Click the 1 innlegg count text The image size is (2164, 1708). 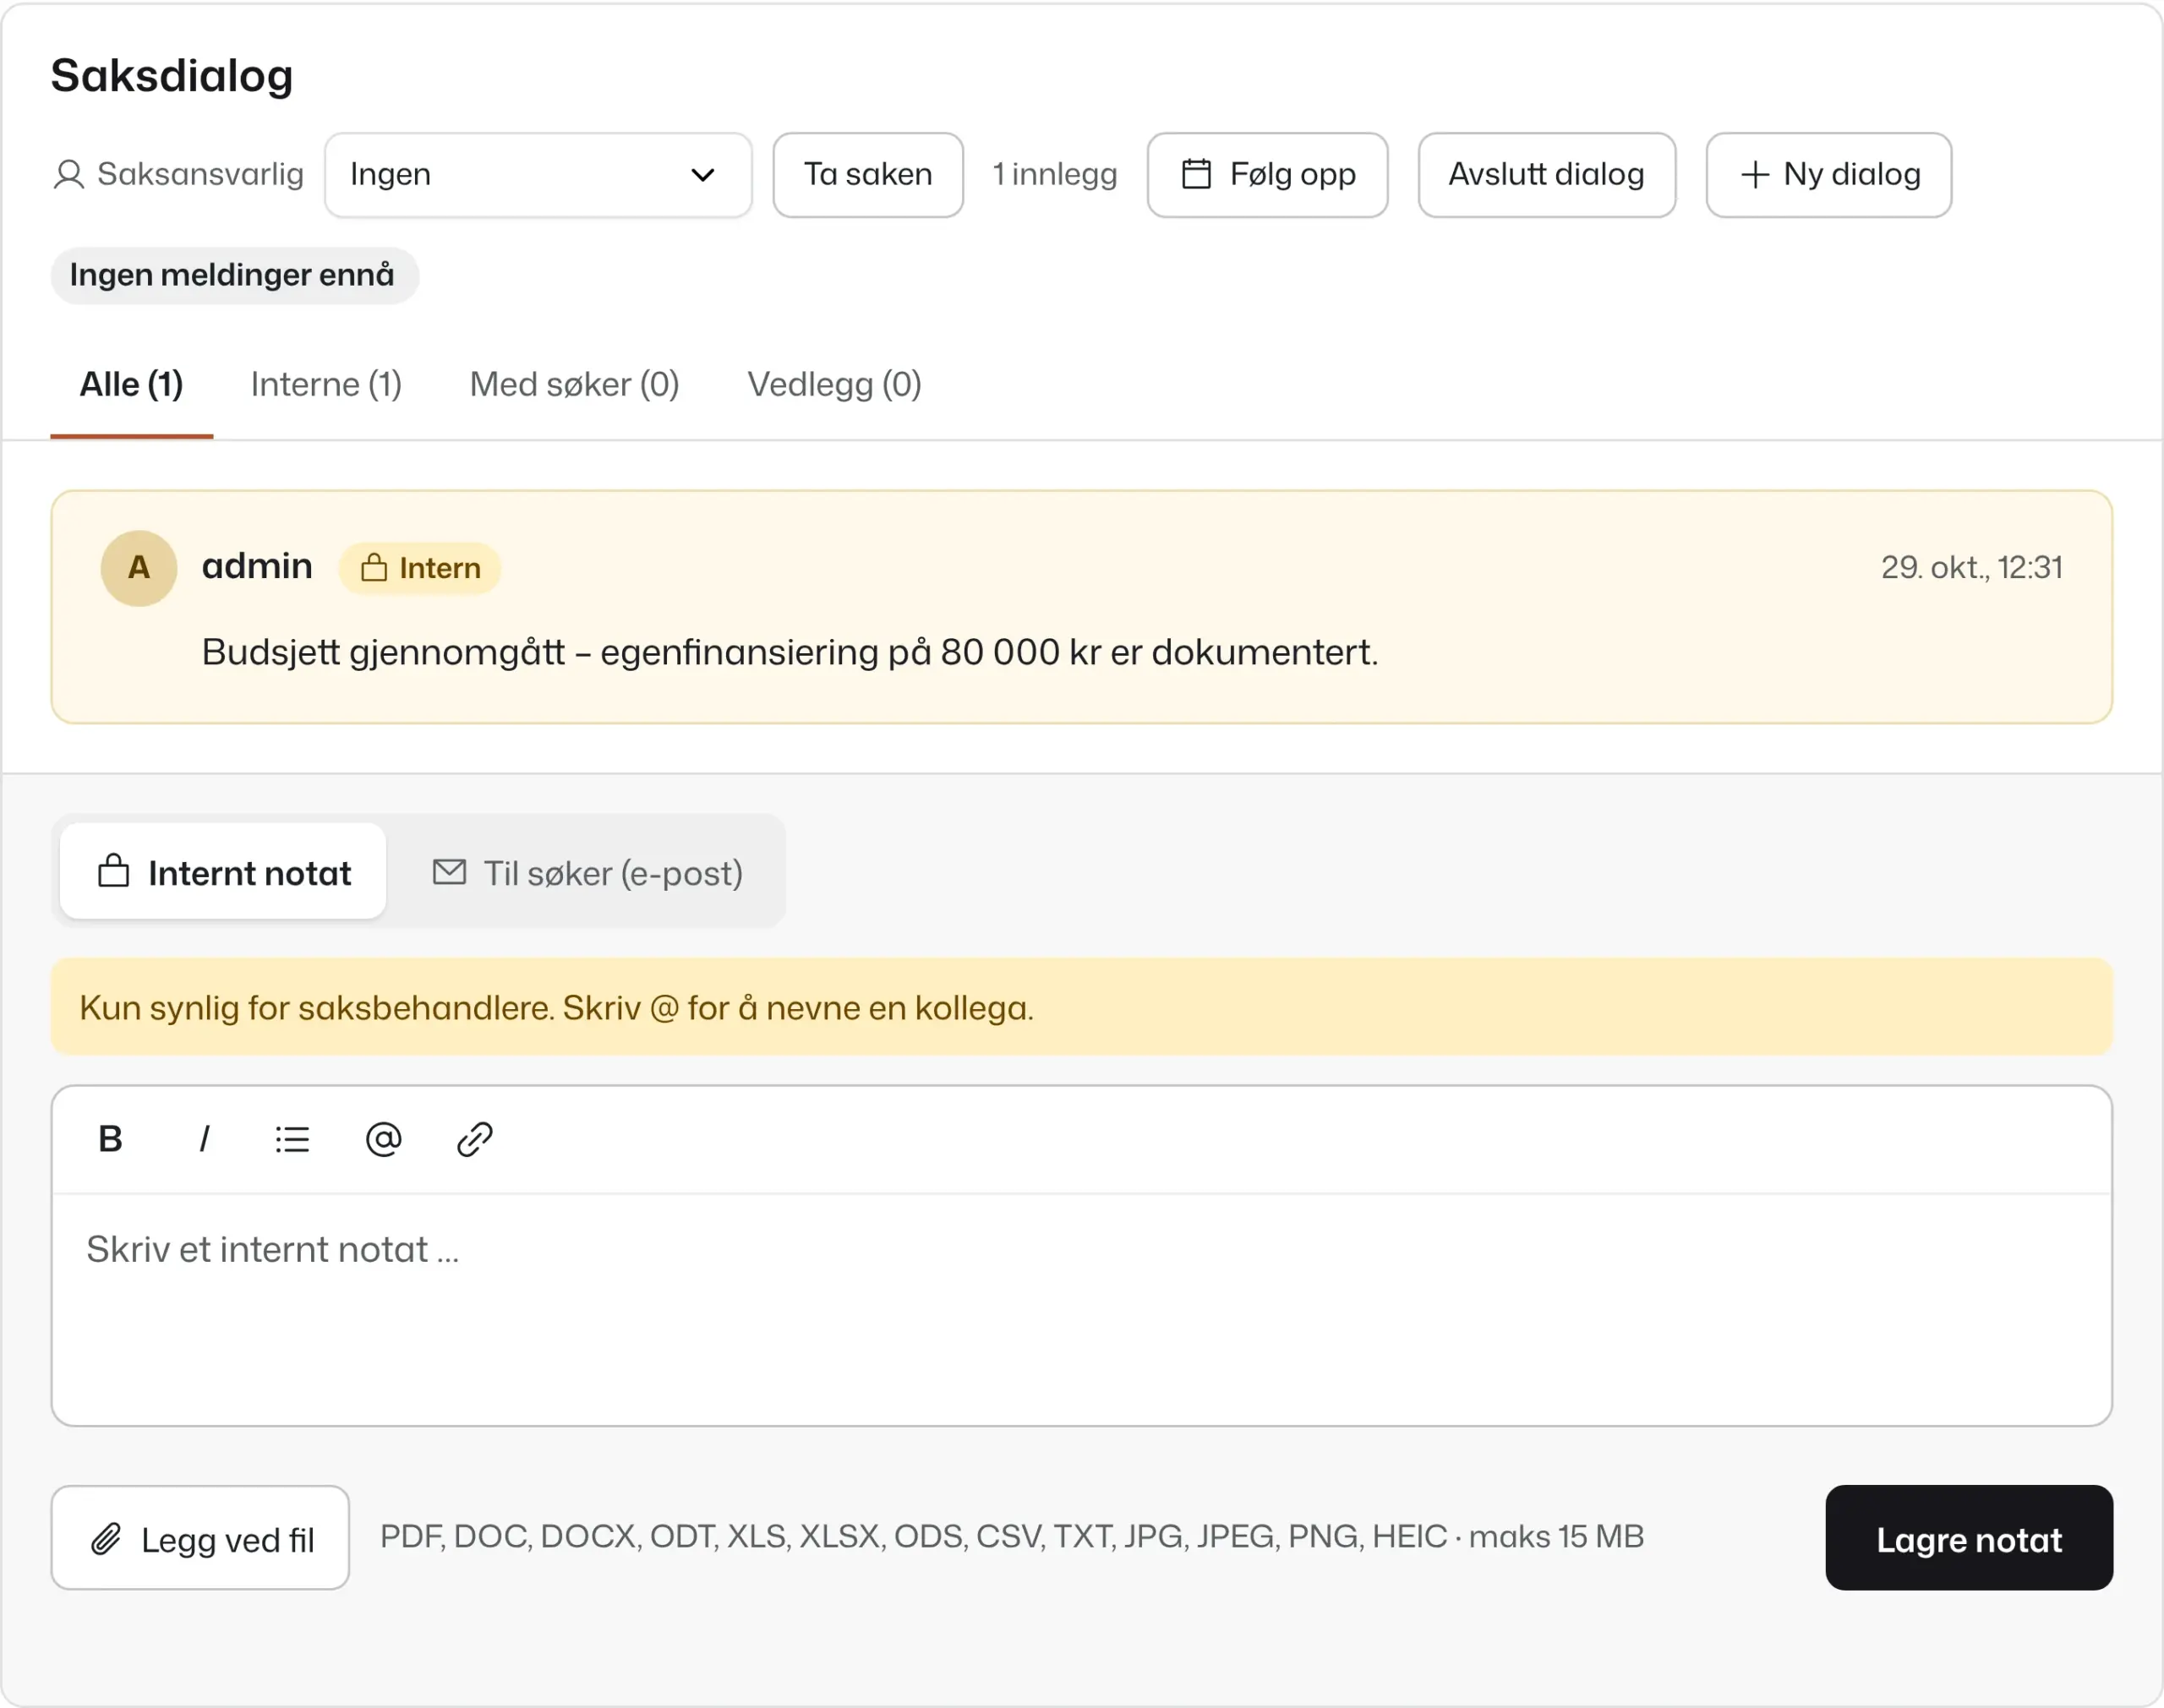(x=1055, y=175)
